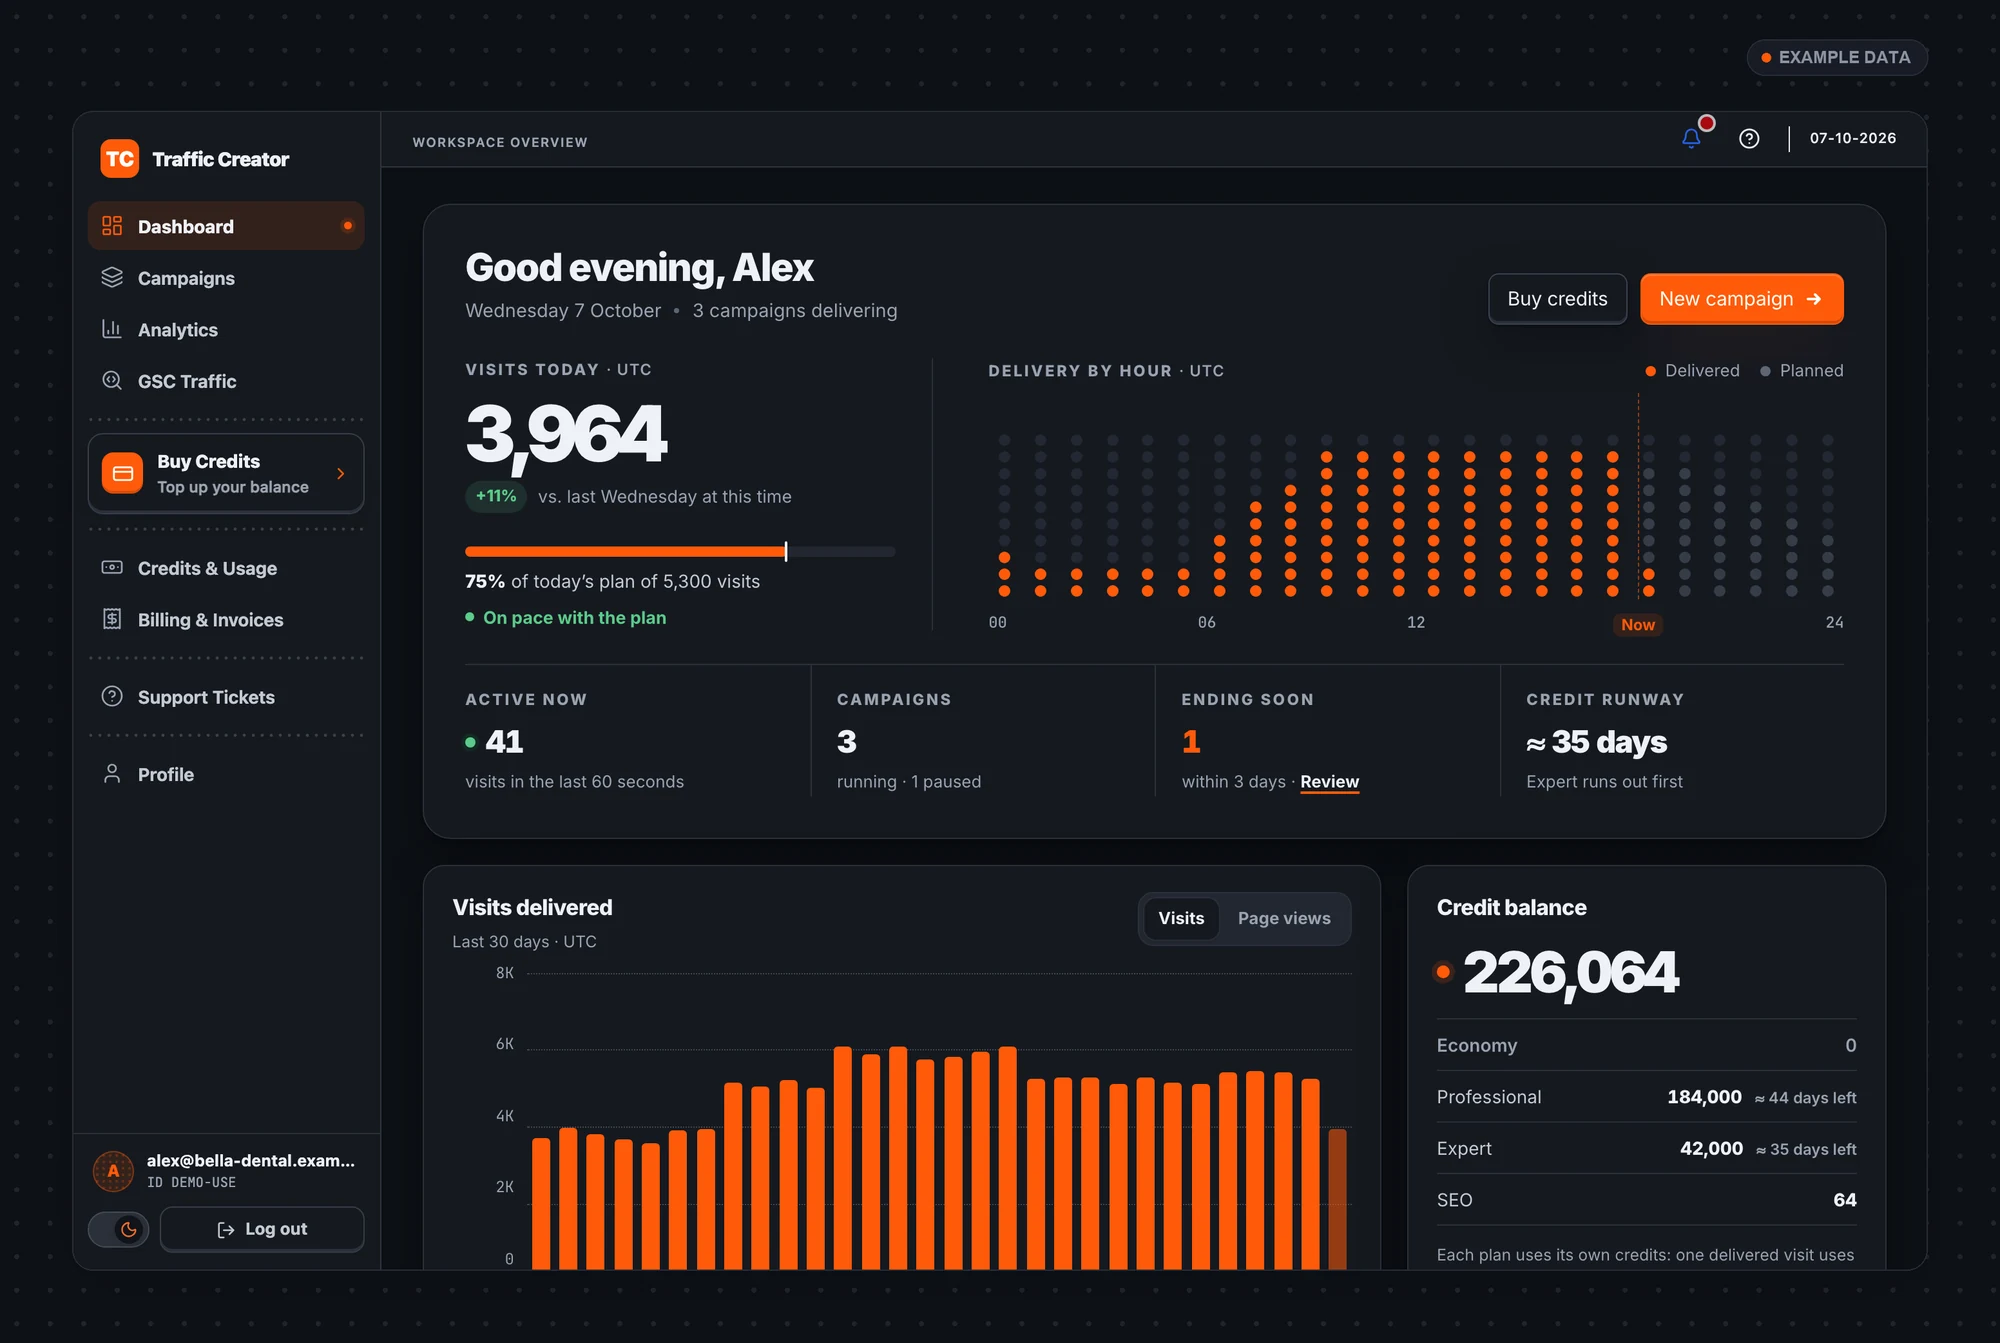This screenshot has width=2000, height=1343.
Task: Click the +11% change badge
Action: click(496, 496)
